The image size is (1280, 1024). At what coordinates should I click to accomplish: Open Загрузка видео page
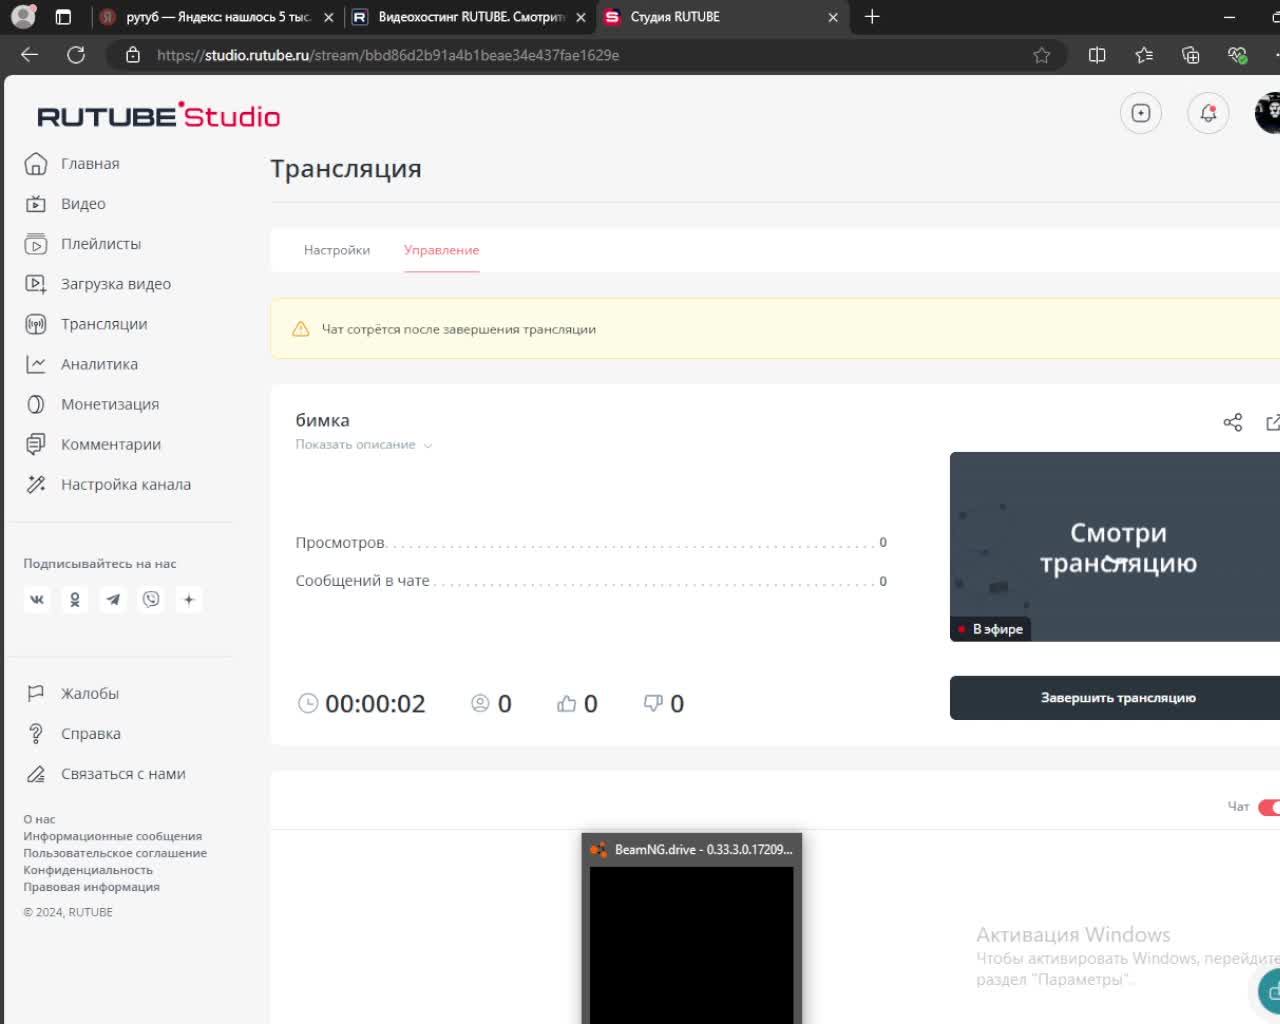[98, 284]
